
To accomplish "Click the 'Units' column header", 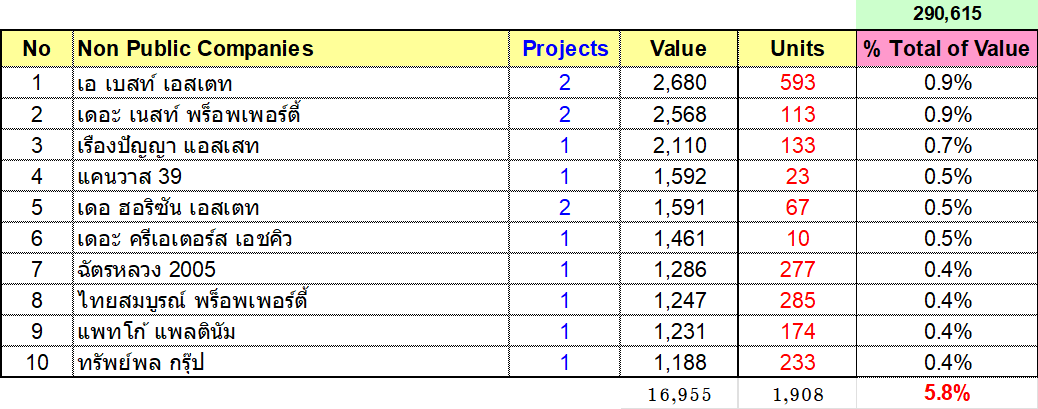I will click(x=797, y=49).
